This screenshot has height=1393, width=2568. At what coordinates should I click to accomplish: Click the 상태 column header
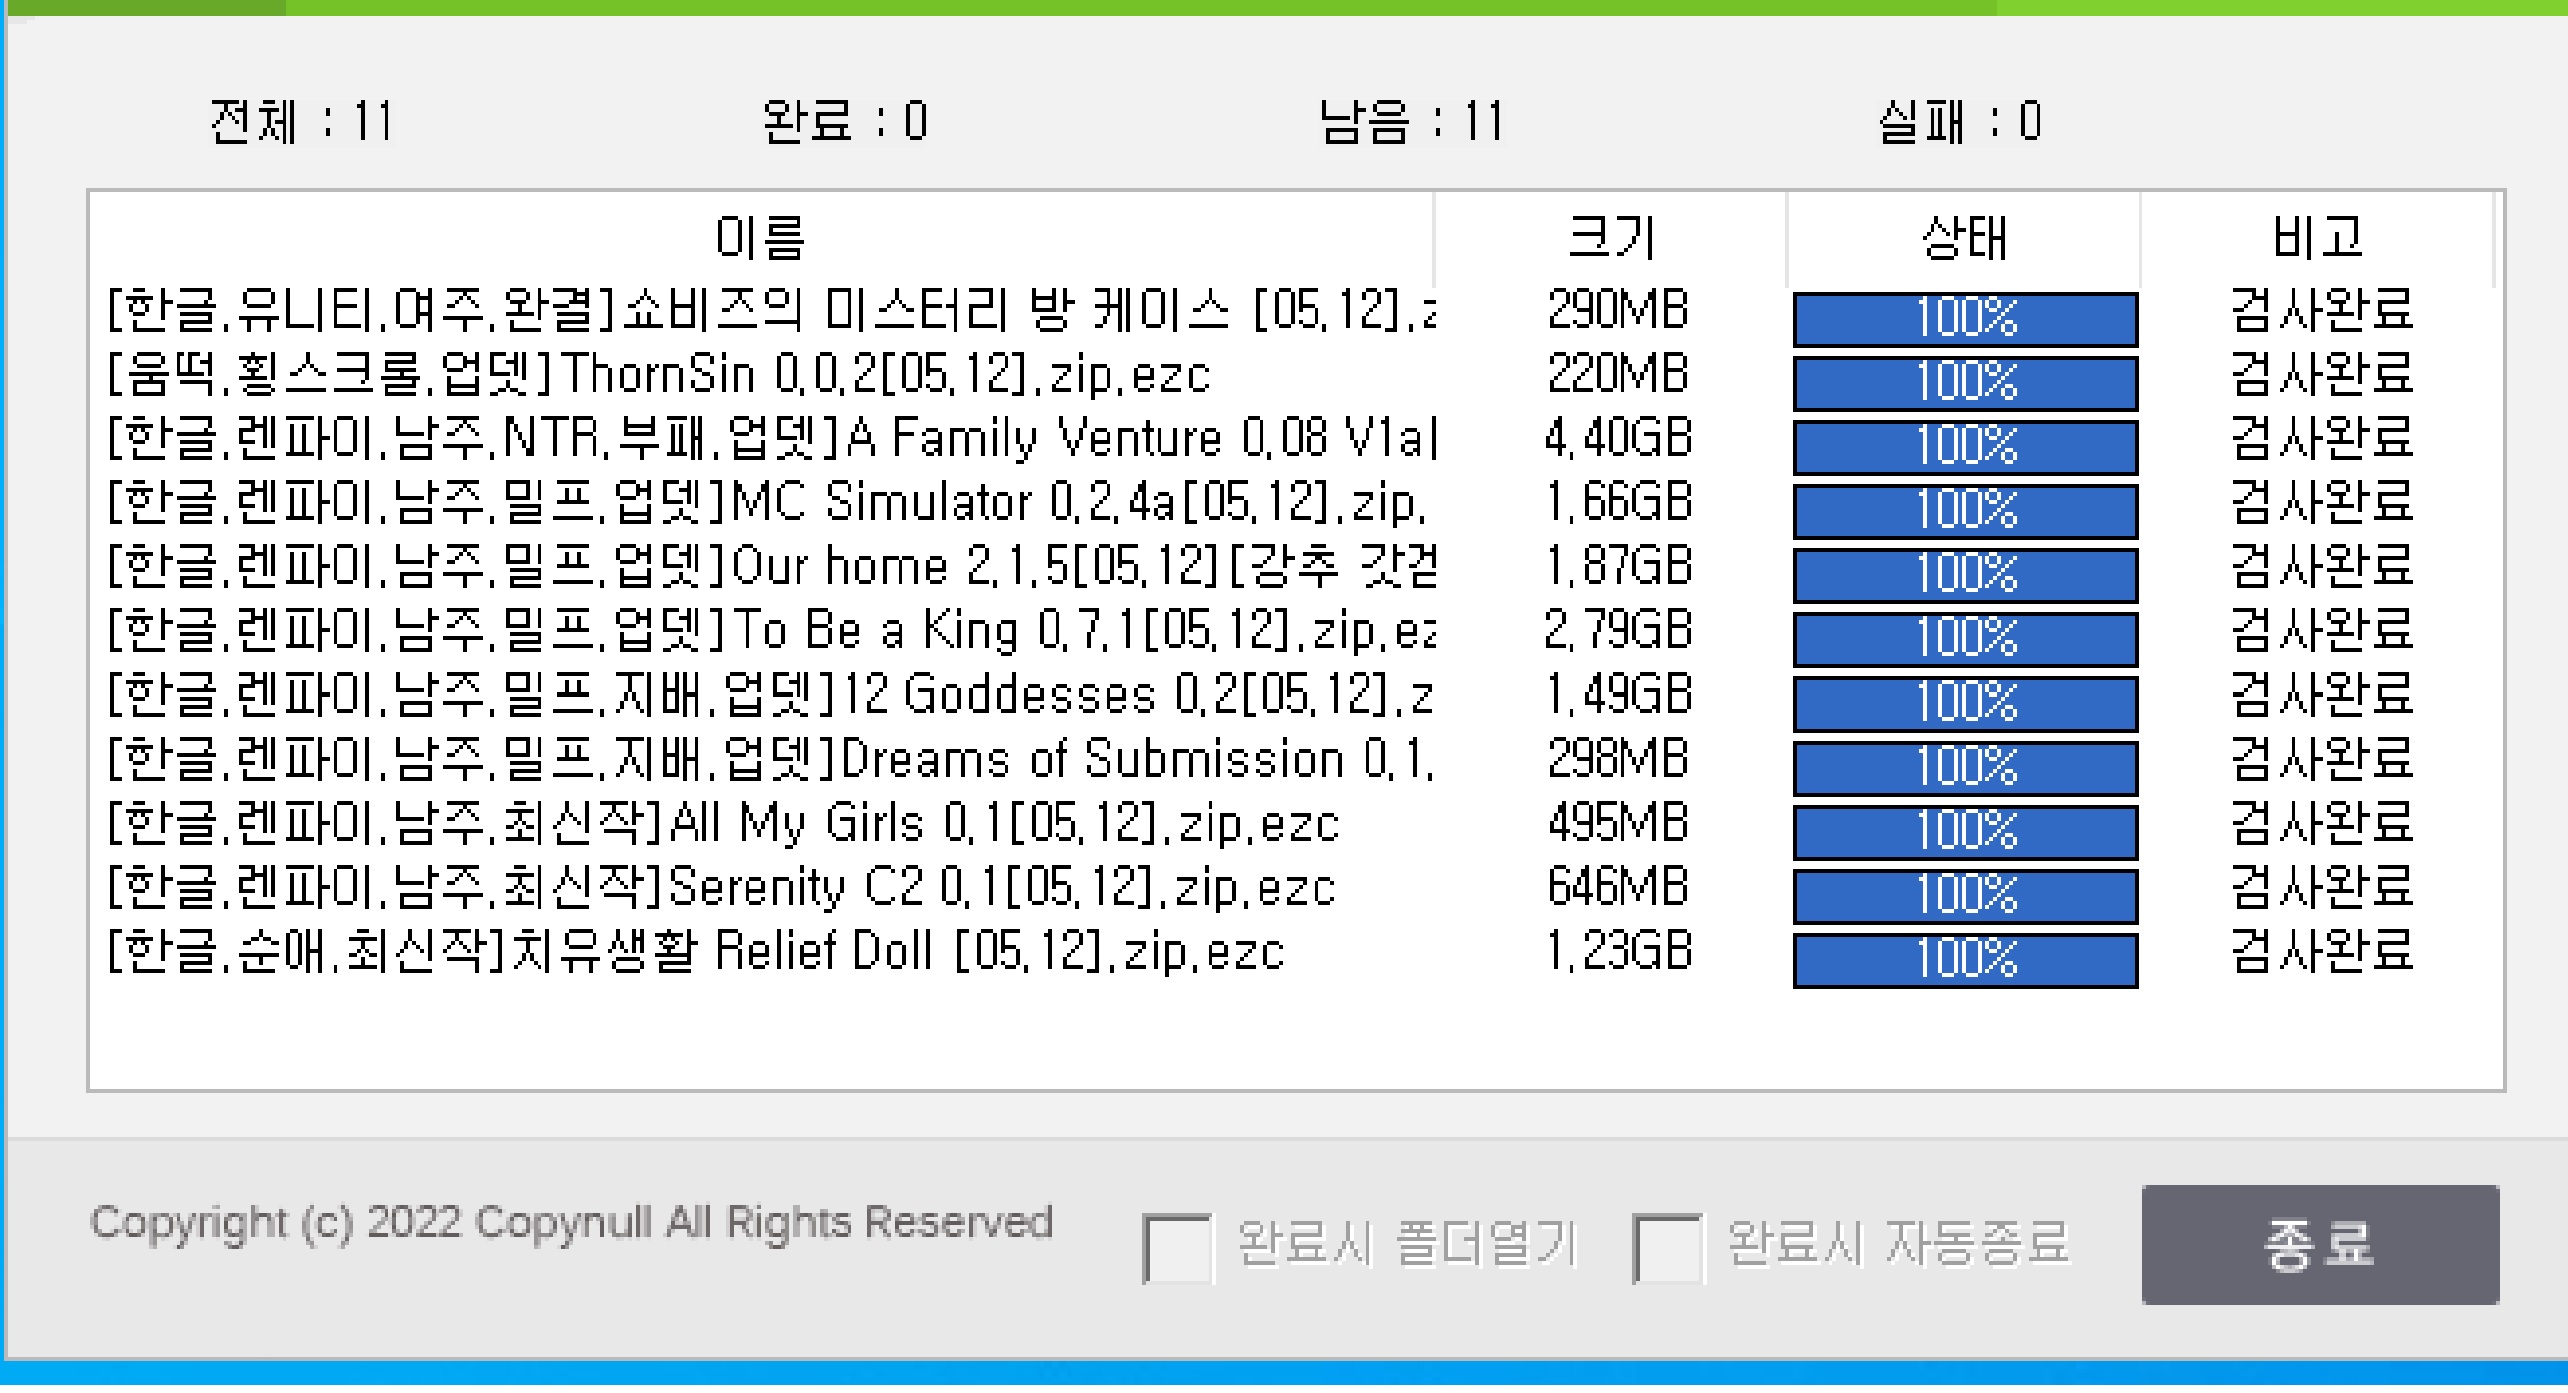(1963, 238)
